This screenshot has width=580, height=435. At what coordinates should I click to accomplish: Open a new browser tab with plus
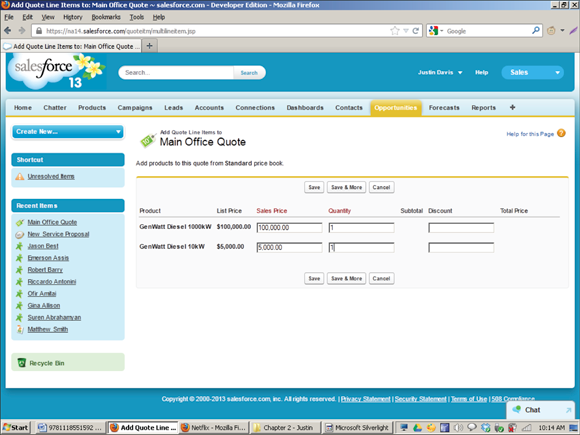[149, 46]
